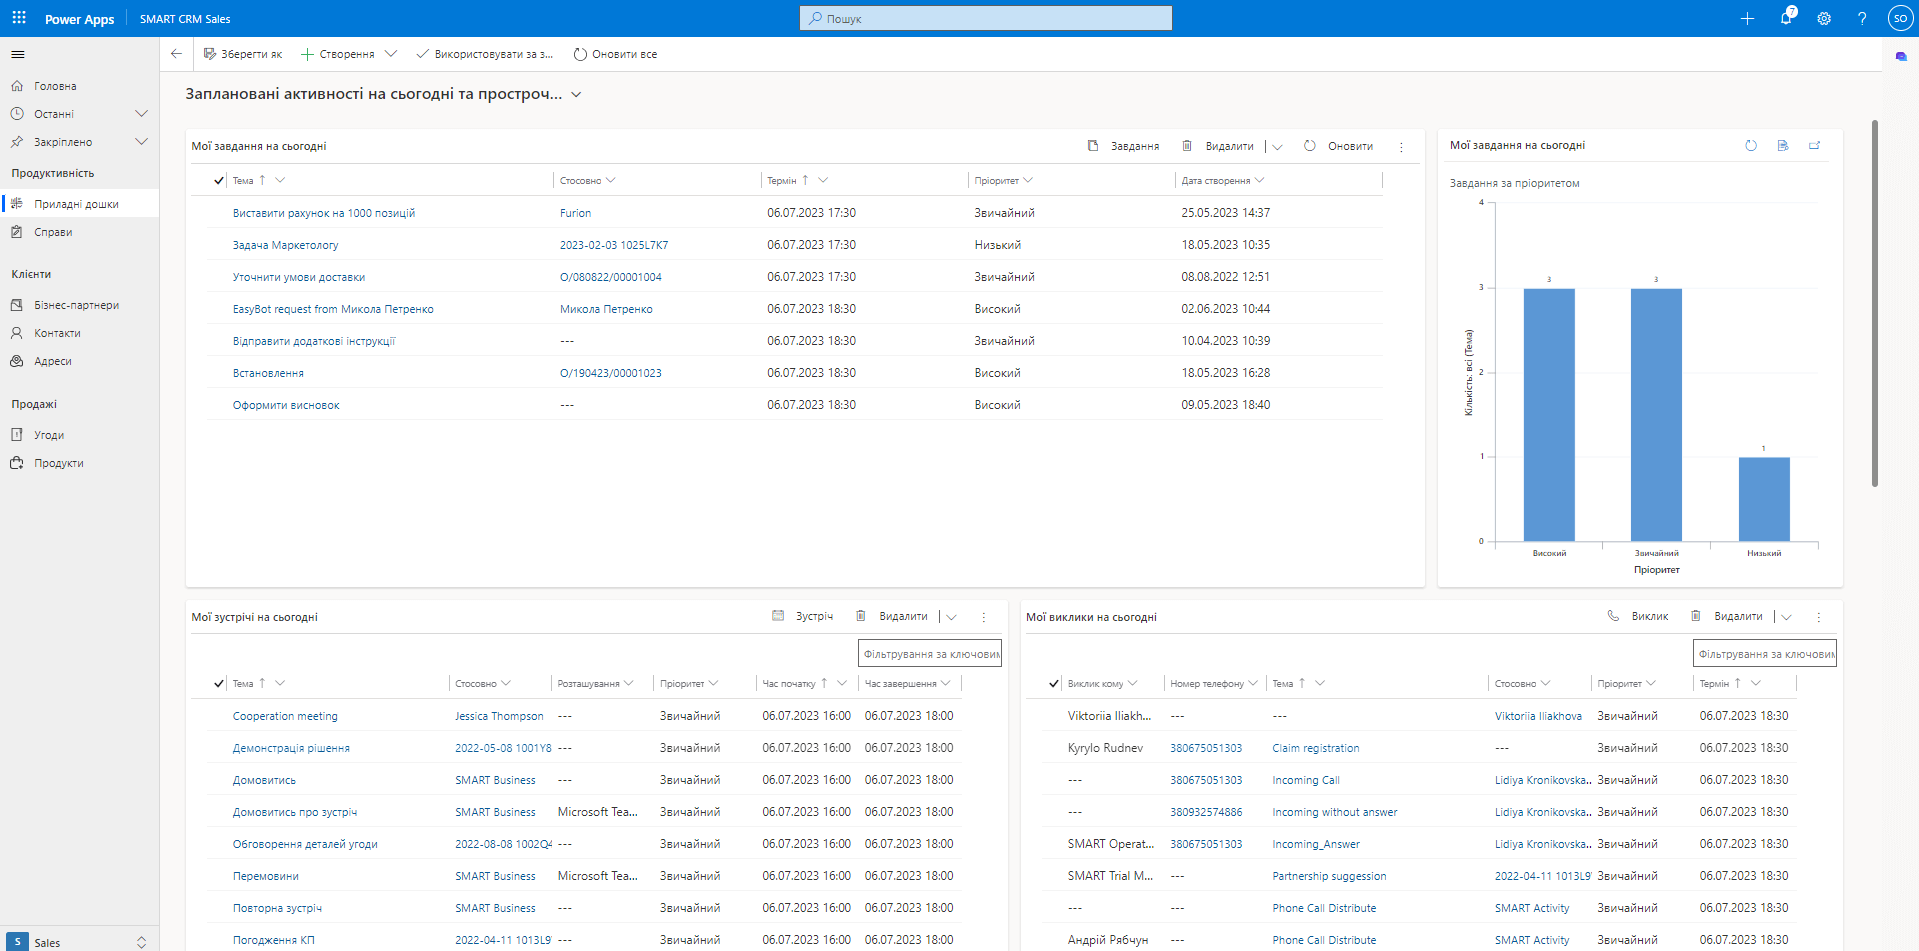Open the Створення dropdown arrow
The height and width of the screenshot is (951, 1919).
(391, 54)
